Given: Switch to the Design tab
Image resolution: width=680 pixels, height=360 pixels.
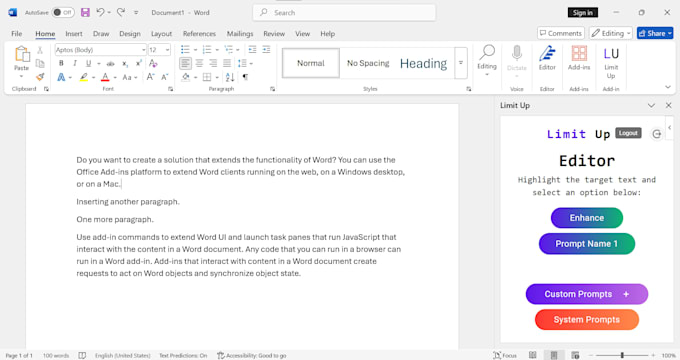Looking at the screenshot, I should (130, 33).
